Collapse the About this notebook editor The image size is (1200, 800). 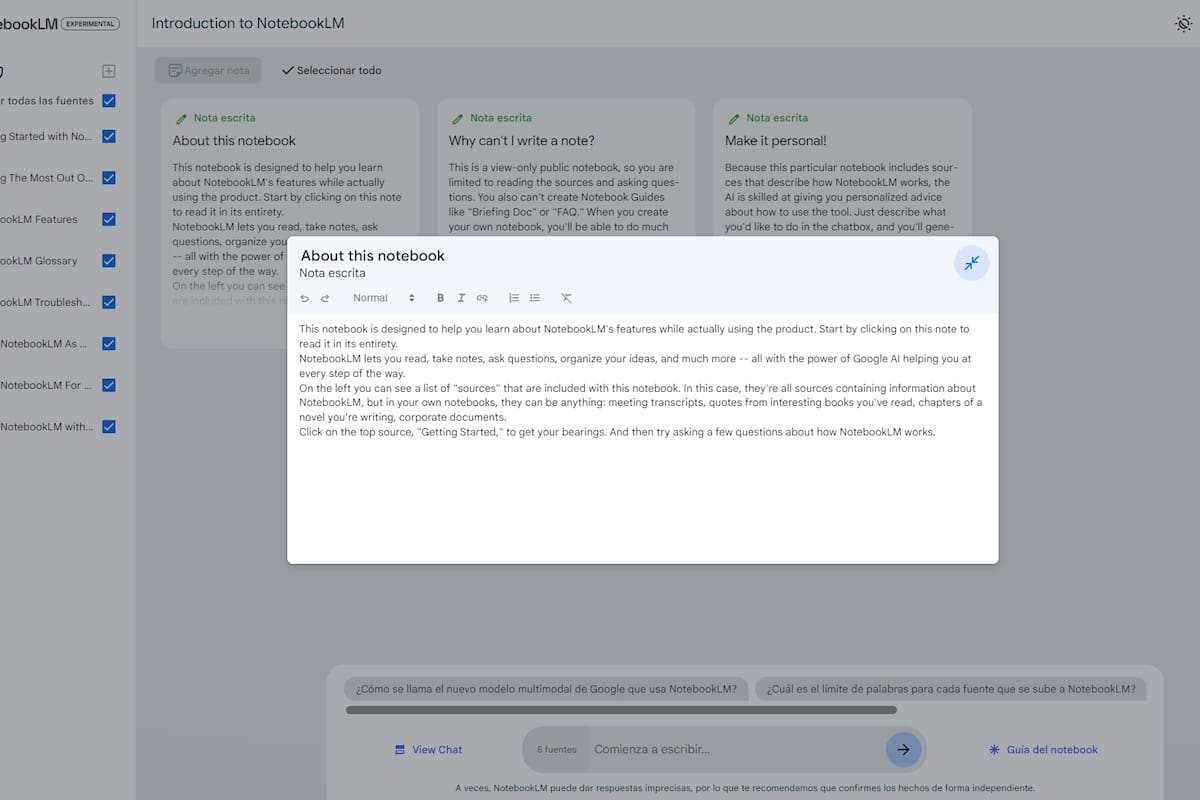pyautogui.click(x=971, y=262)
